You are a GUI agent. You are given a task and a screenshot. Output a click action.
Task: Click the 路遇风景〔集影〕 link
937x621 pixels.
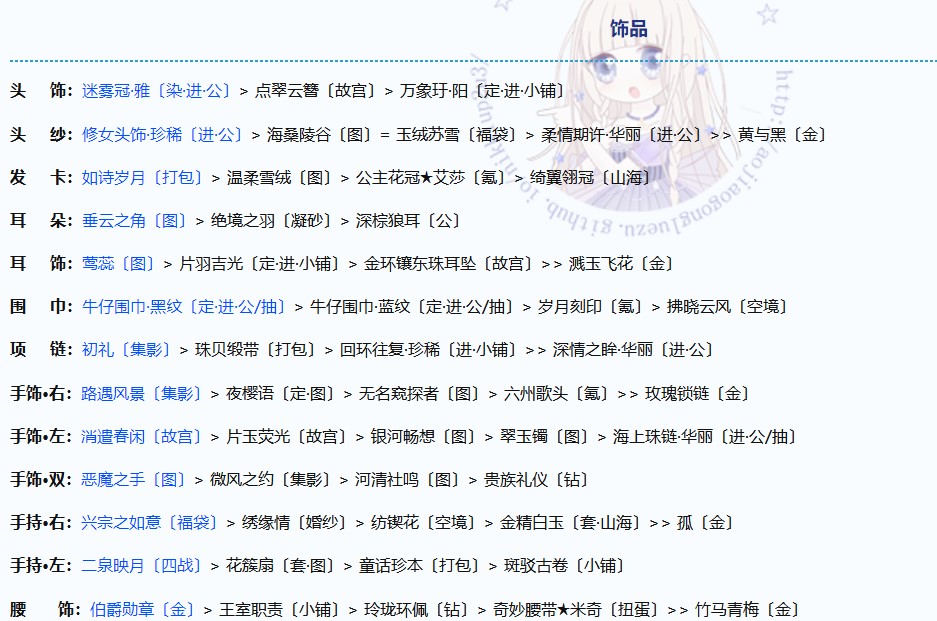[142, 394]
